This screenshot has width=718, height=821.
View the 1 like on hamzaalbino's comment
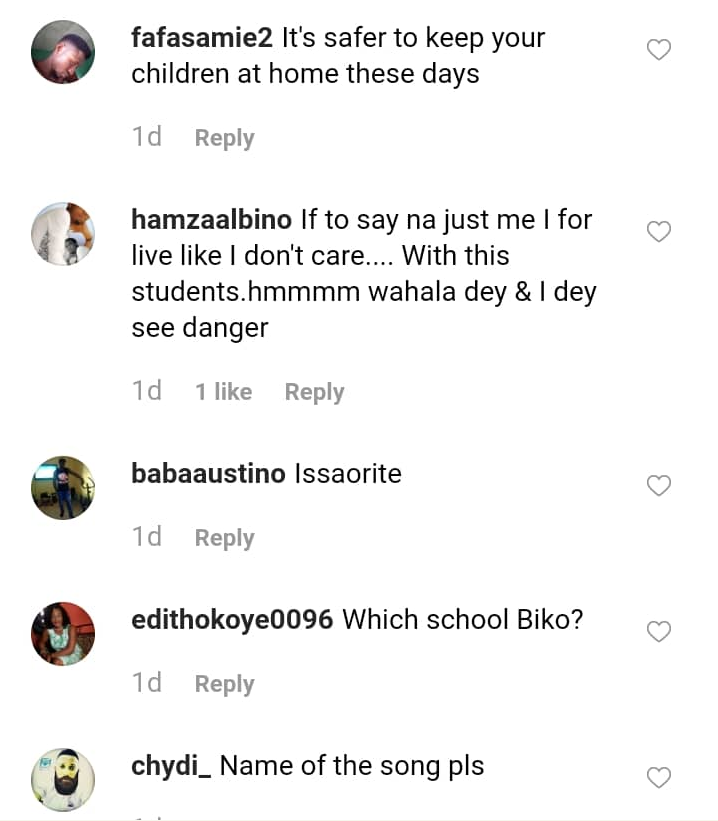point(223,392)
